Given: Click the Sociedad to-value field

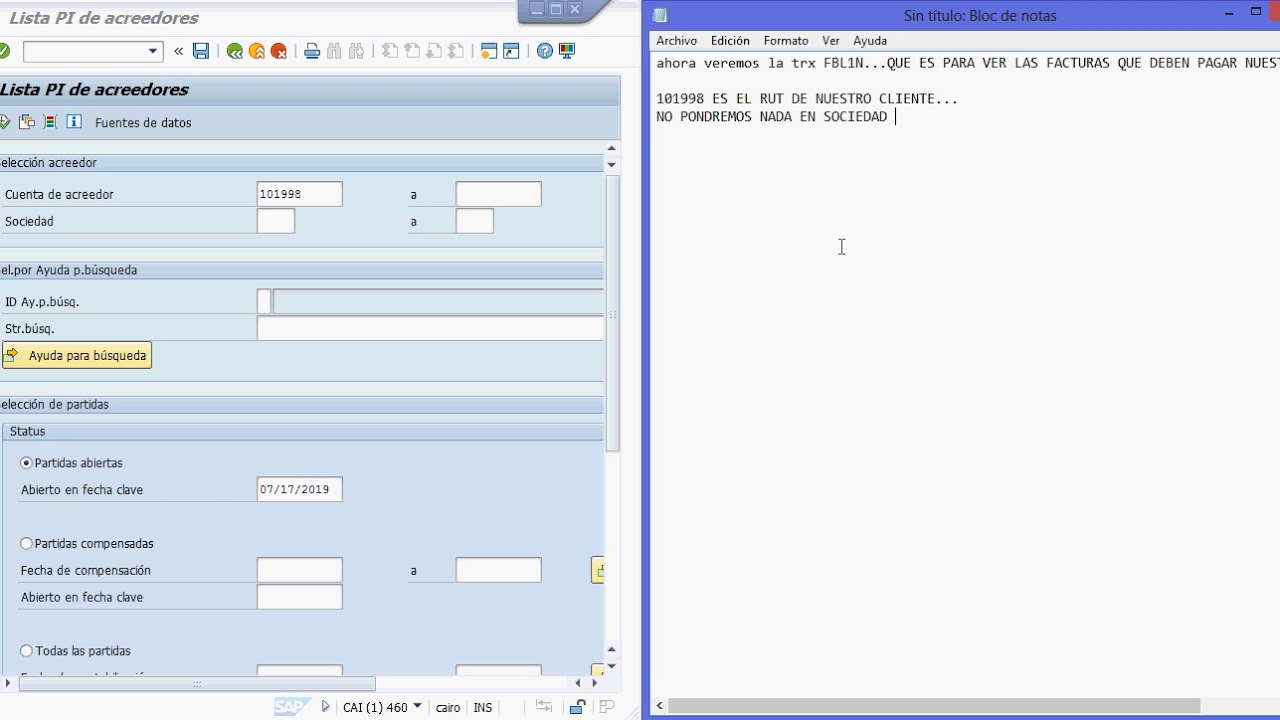Looking at the screenshot, I should 475,221.
